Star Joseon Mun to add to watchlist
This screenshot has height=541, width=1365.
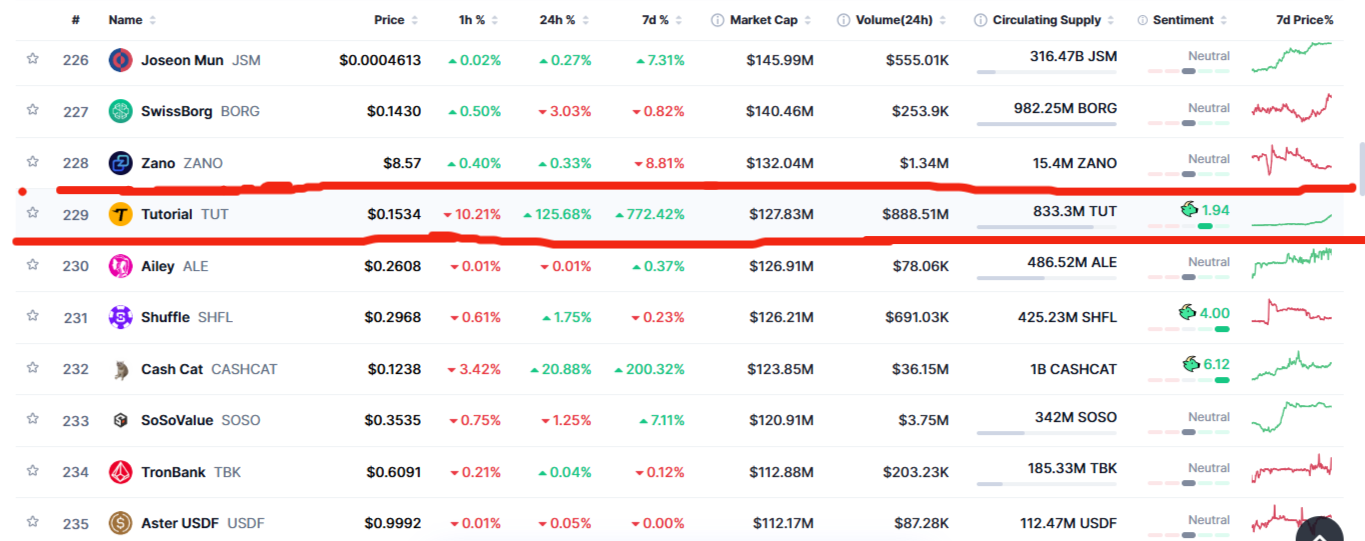32,59
